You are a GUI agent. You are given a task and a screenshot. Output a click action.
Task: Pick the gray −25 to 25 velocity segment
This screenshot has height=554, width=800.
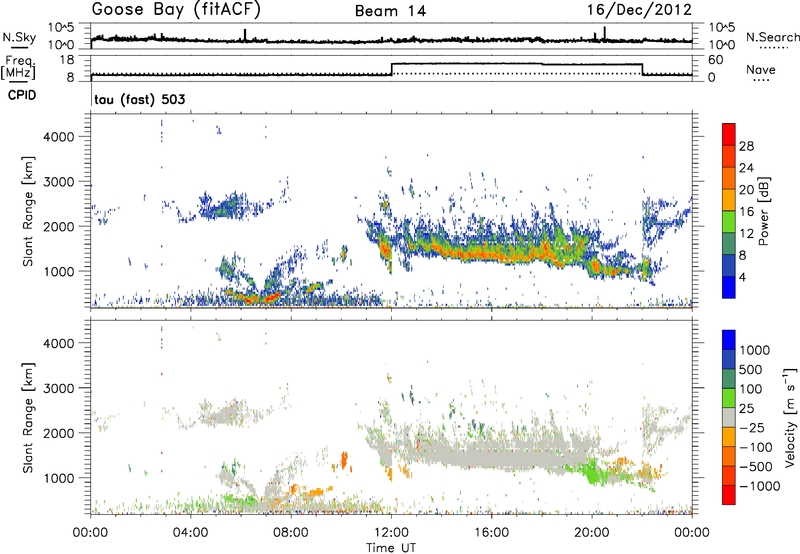729,417
